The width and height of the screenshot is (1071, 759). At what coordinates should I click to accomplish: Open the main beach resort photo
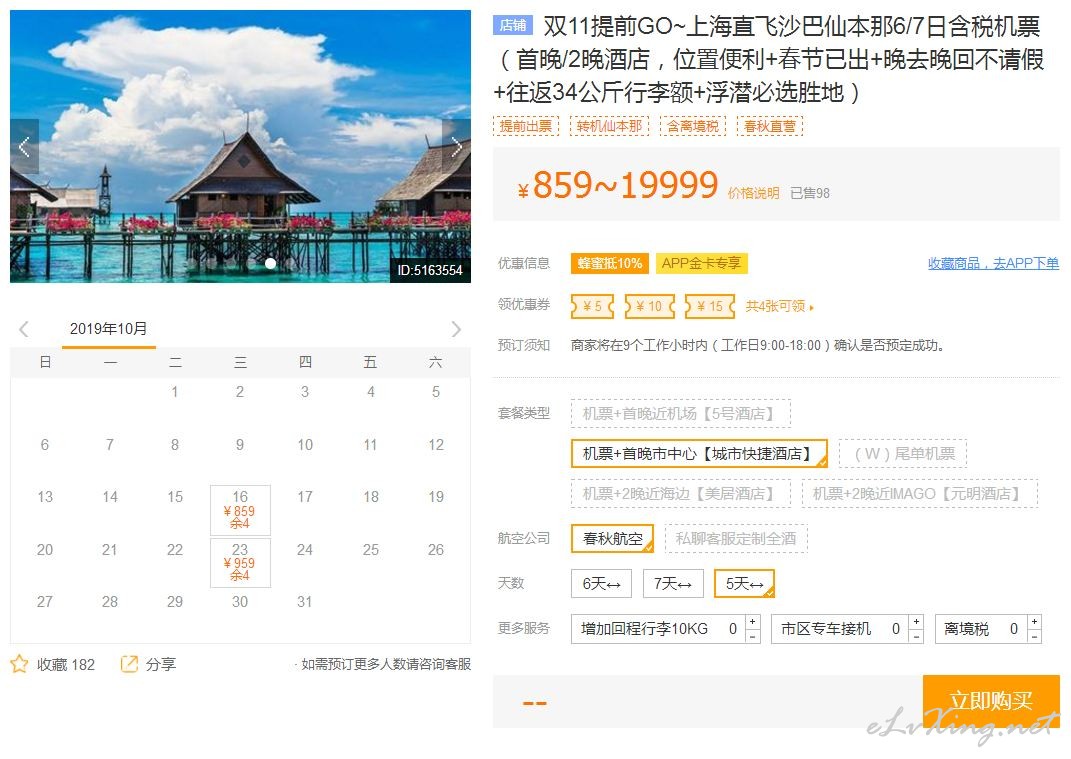pyautogui.click(x=240, y=146)
